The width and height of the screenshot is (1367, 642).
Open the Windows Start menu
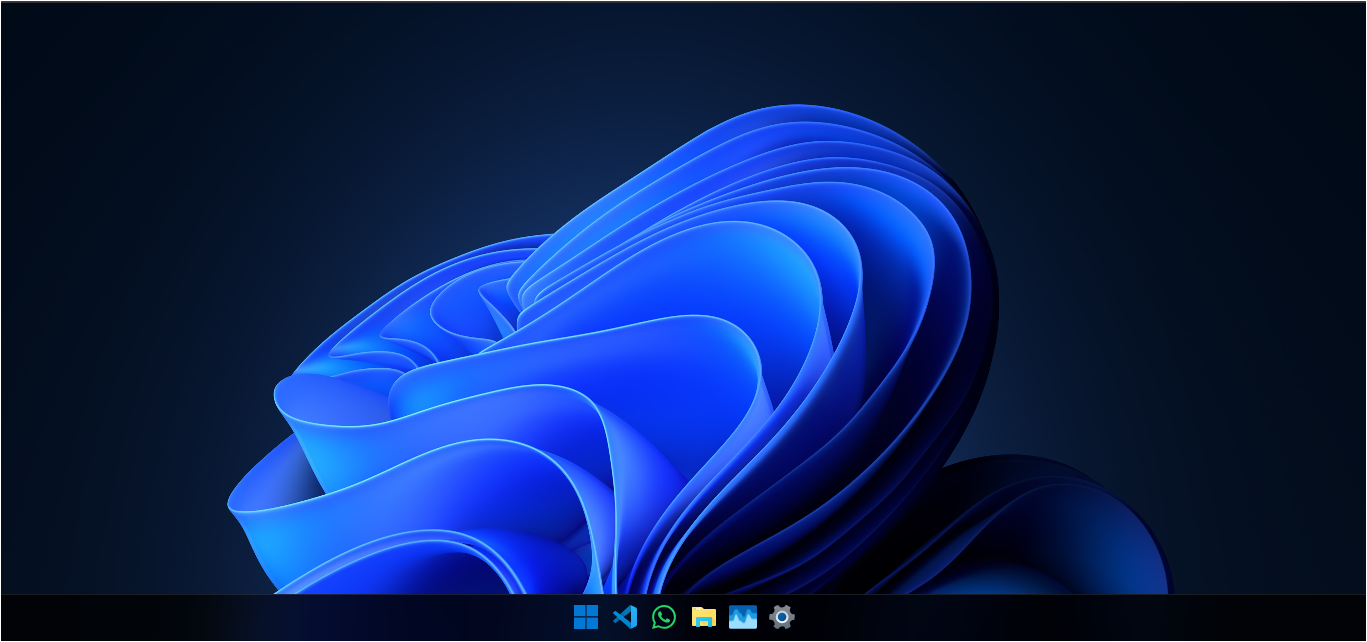pyautogui.click(x=586, y=617)
